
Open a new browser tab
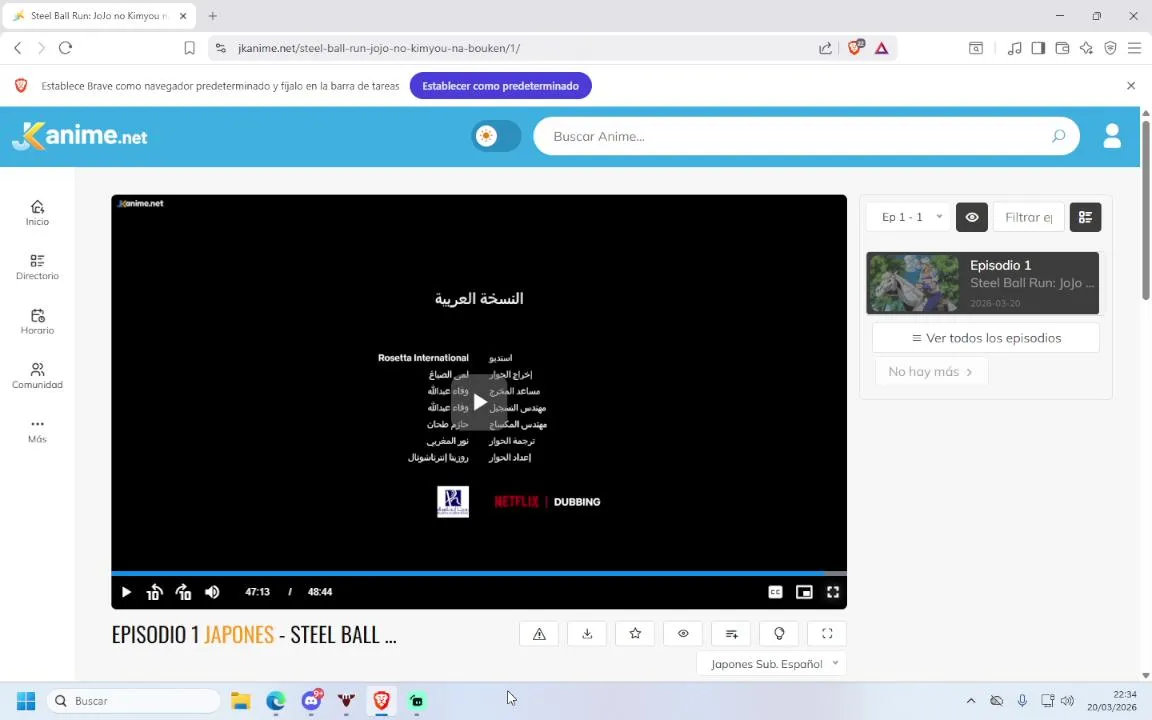tap(212, 15)
